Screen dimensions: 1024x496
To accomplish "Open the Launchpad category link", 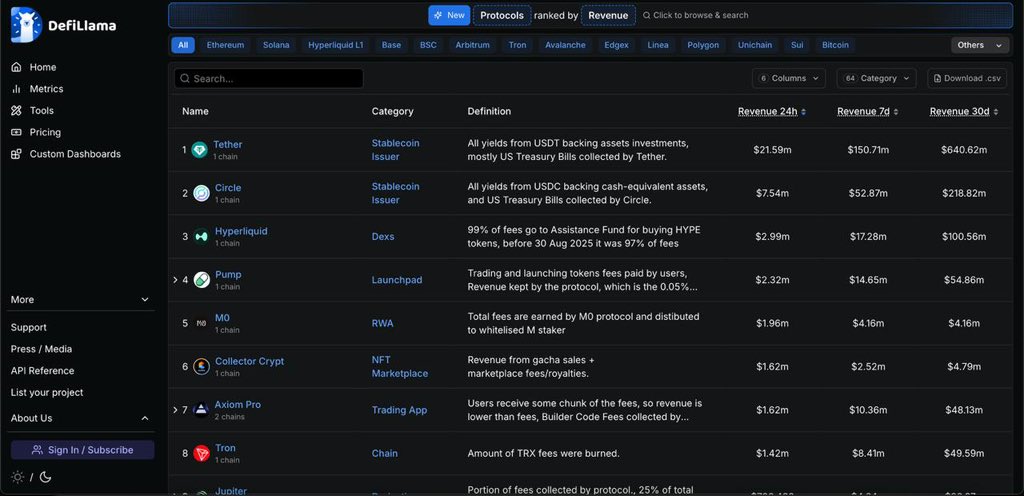I will [397, 280].
